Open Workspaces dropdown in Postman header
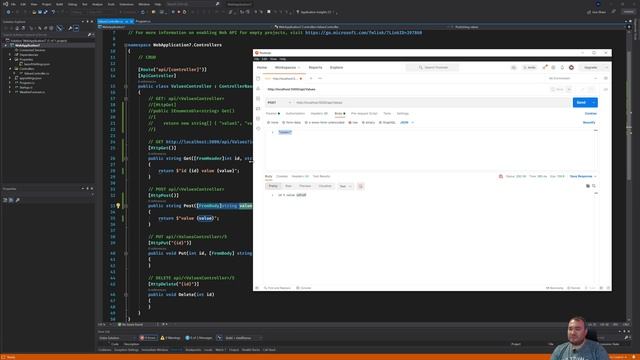640x360 pixels. (x=287, y=67)
